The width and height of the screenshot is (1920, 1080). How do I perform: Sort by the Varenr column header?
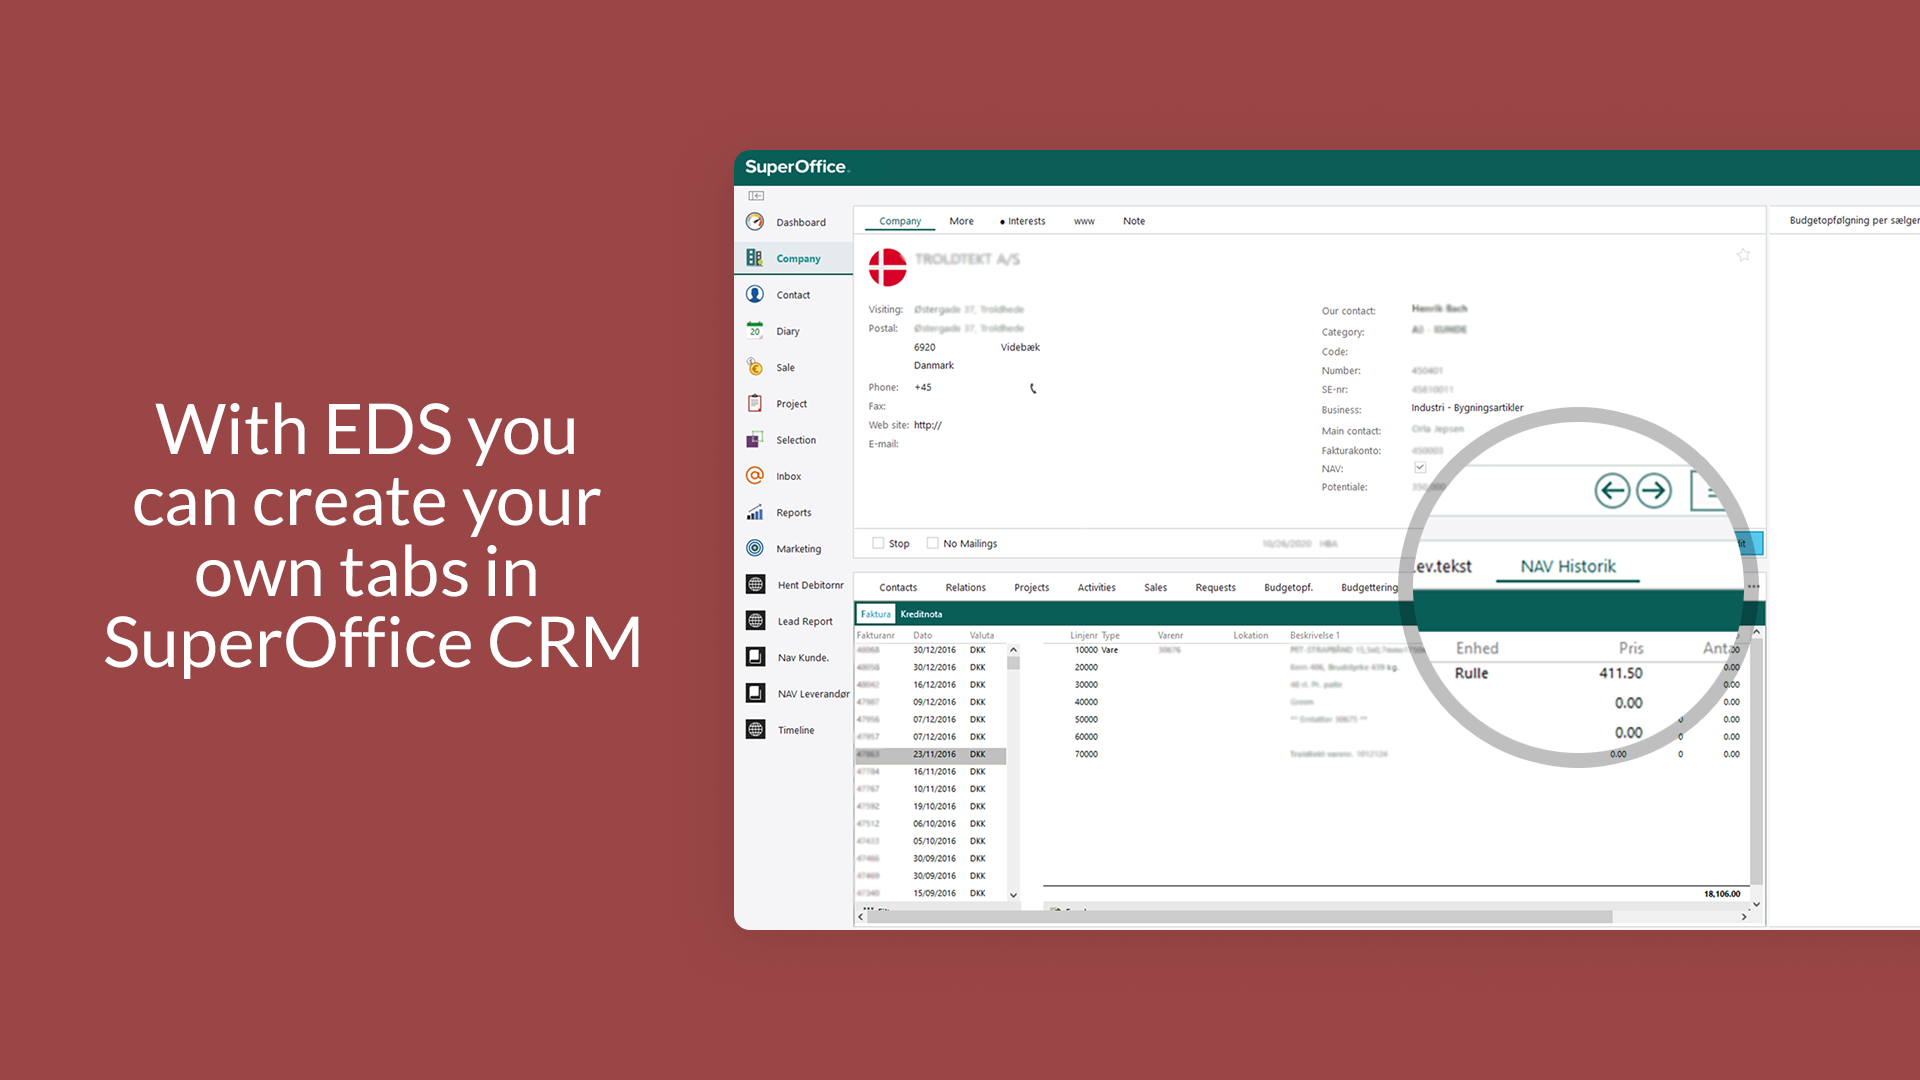(1170, 635)
